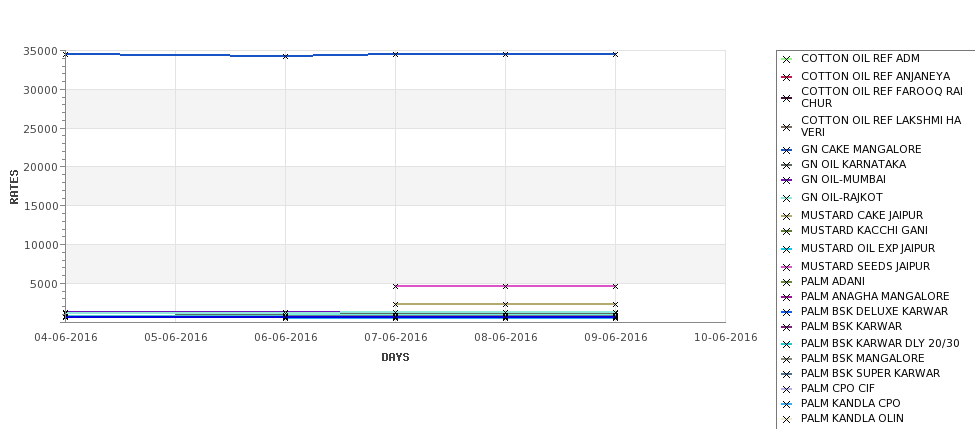The width and height of the screenshot is (975, 429).
Task: Select the PALM BSK SUPER KARWAR legend label
Action: click(x=870, y=374)
